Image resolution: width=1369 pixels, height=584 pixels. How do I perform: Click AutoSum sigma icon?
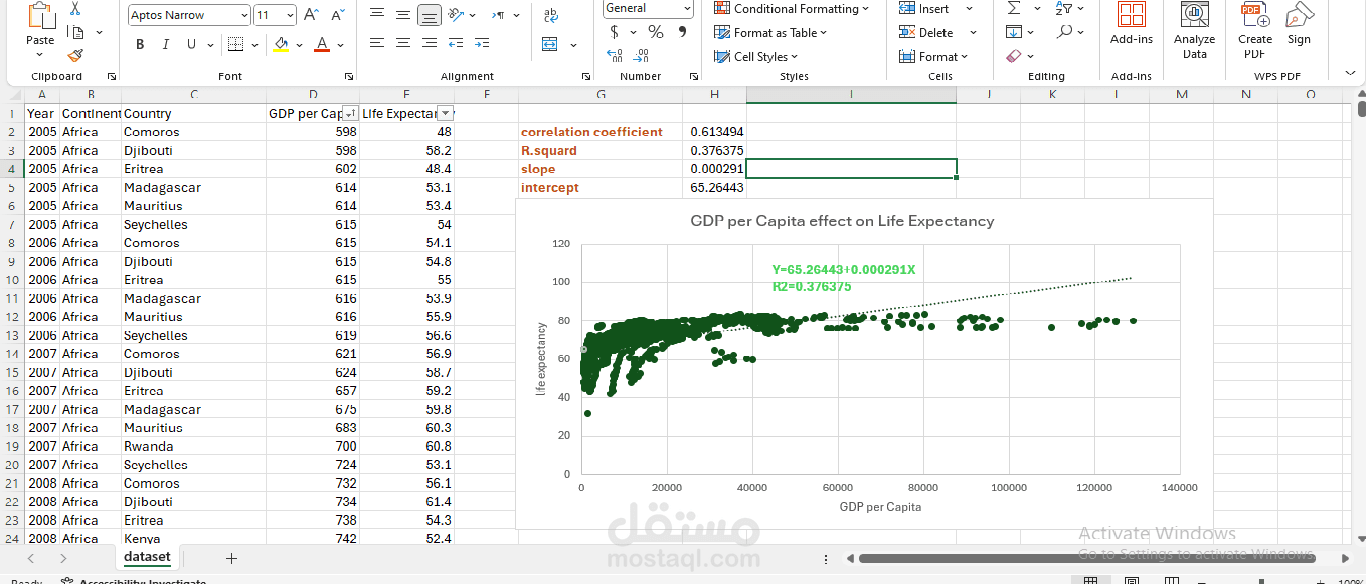coord(1014,8)
